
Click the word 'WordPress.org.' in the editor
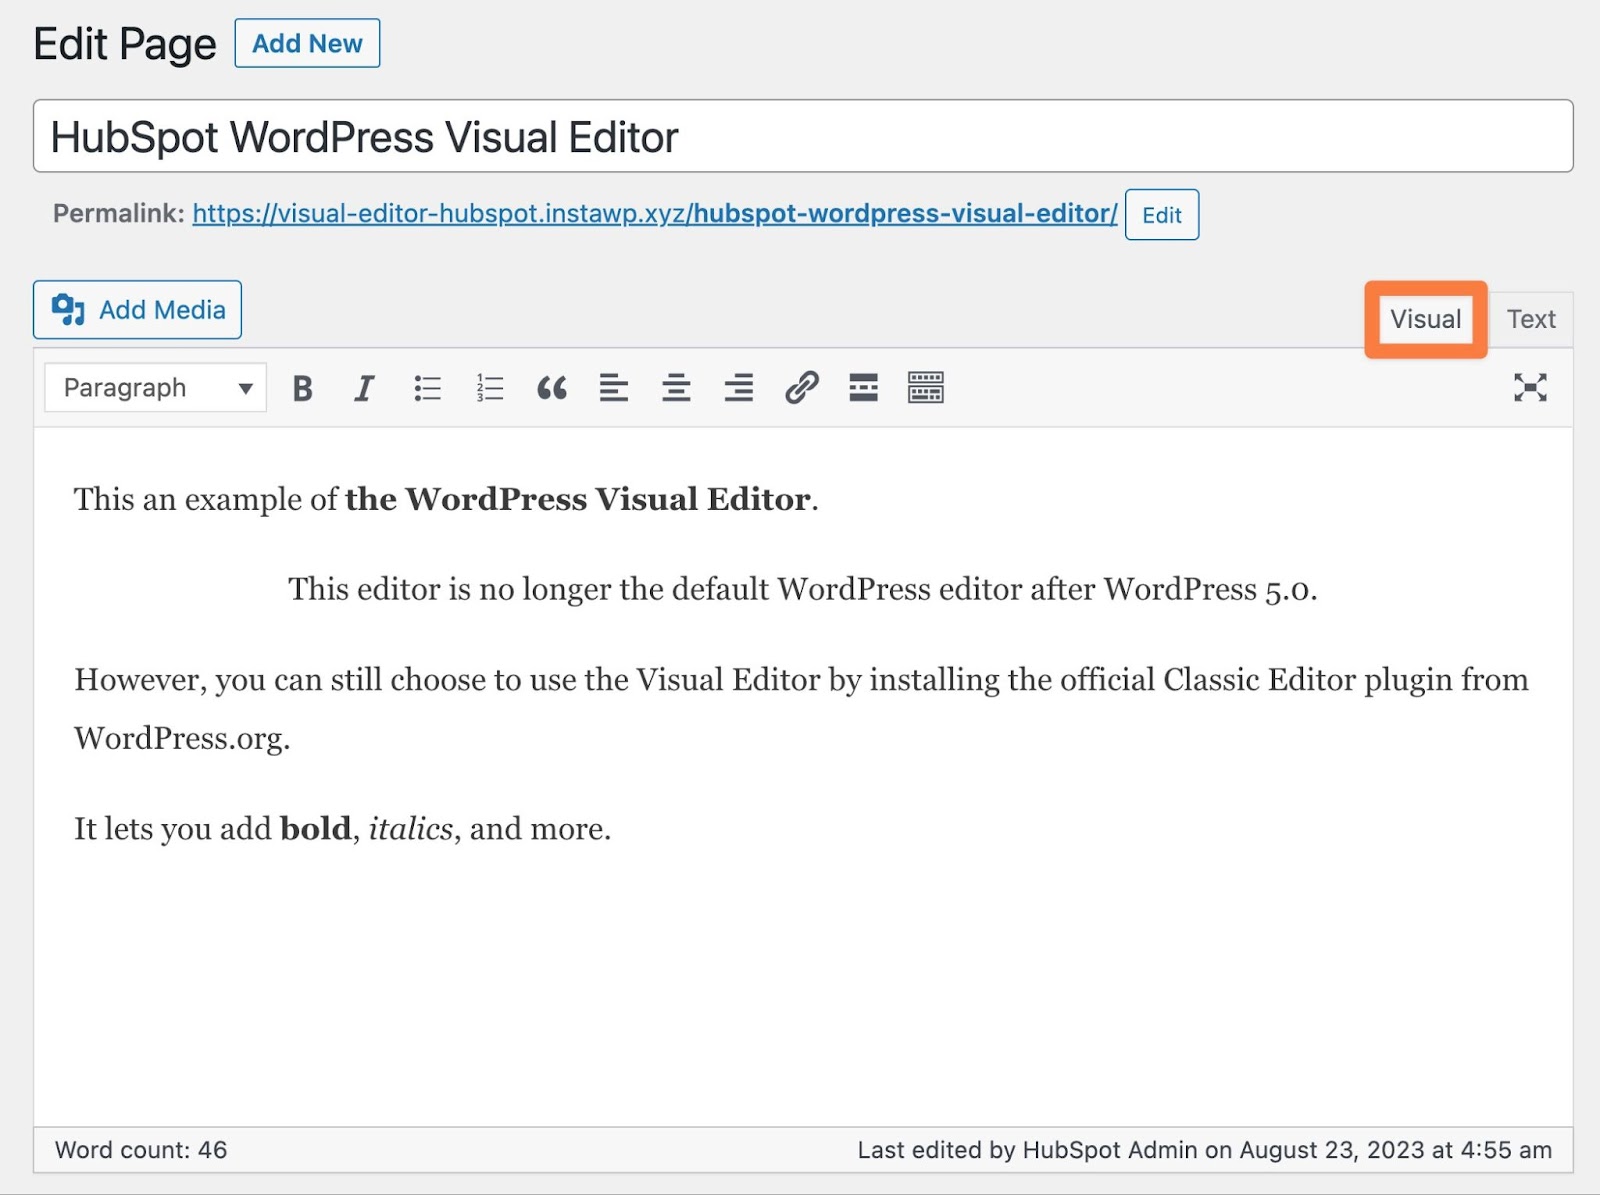point(182,739)
